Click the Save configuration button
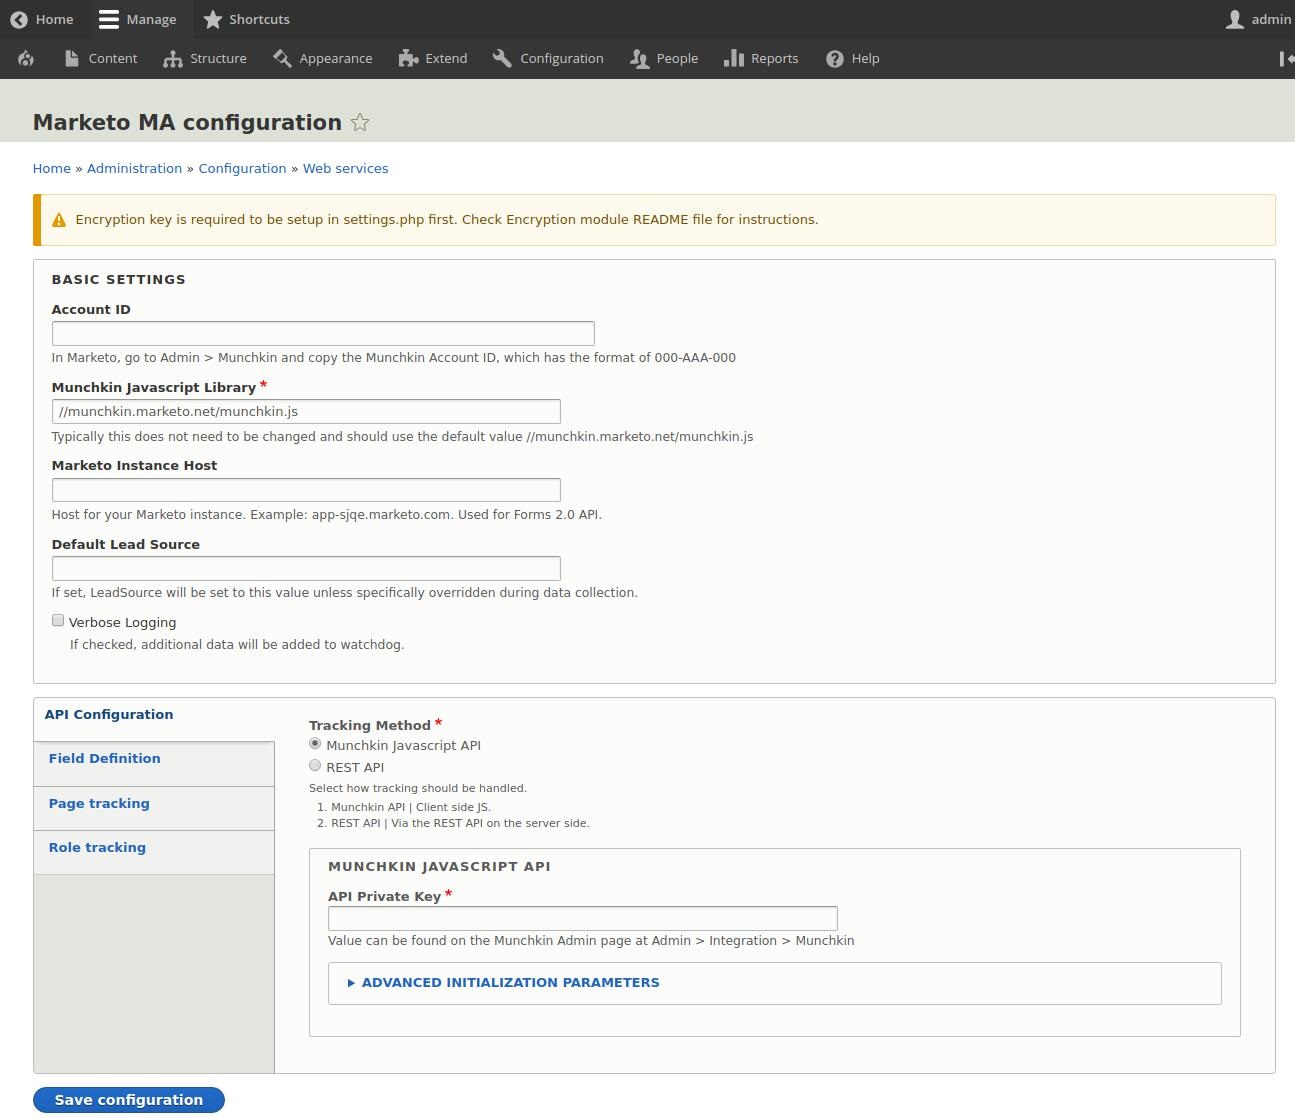1295x1118 pixels. pos(128,1099)
